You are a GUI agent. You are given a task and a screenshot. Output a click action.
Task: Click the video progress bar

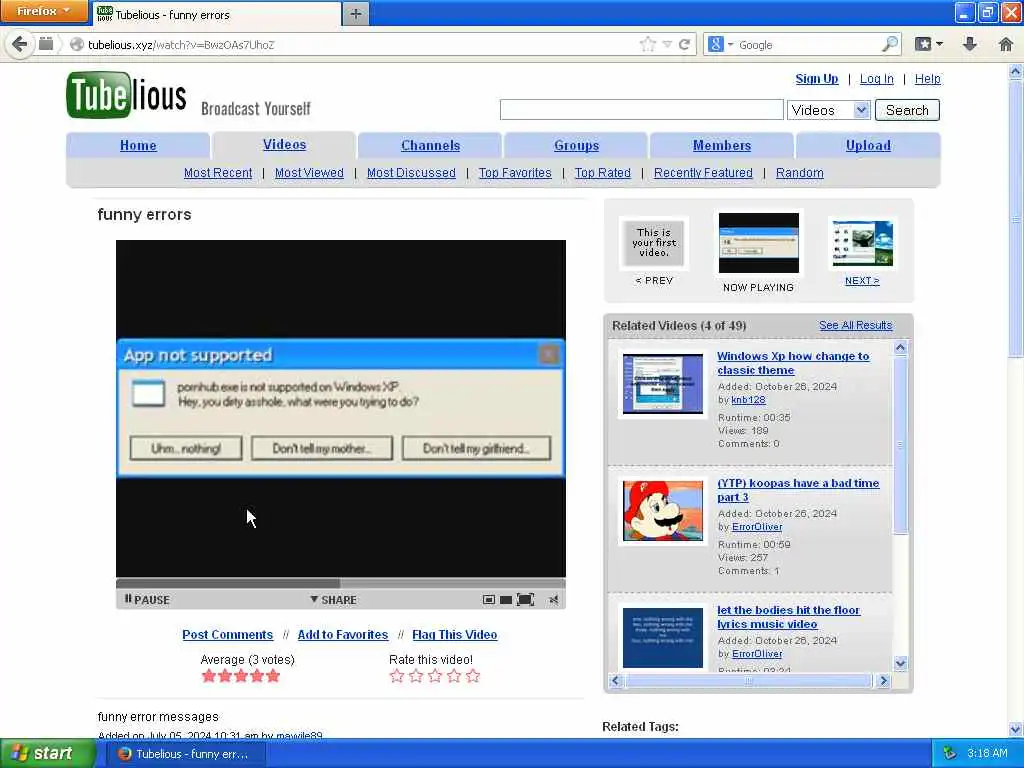341,583
